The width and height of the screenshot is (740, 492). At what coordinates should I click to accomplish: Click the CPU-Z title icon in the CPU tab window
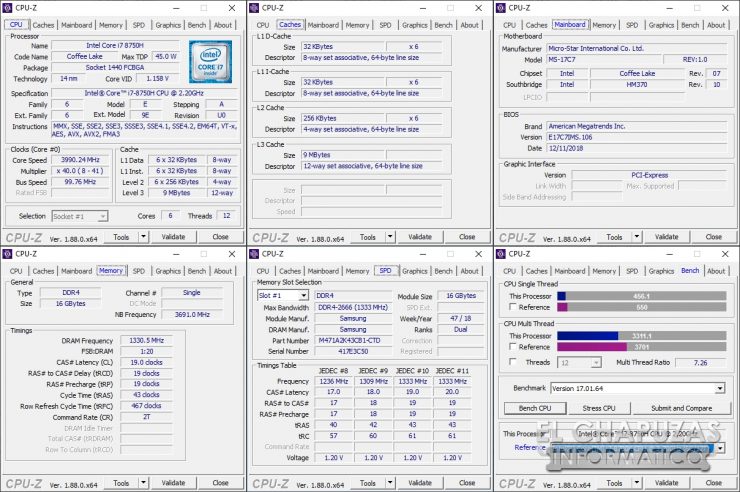point(7,8)
